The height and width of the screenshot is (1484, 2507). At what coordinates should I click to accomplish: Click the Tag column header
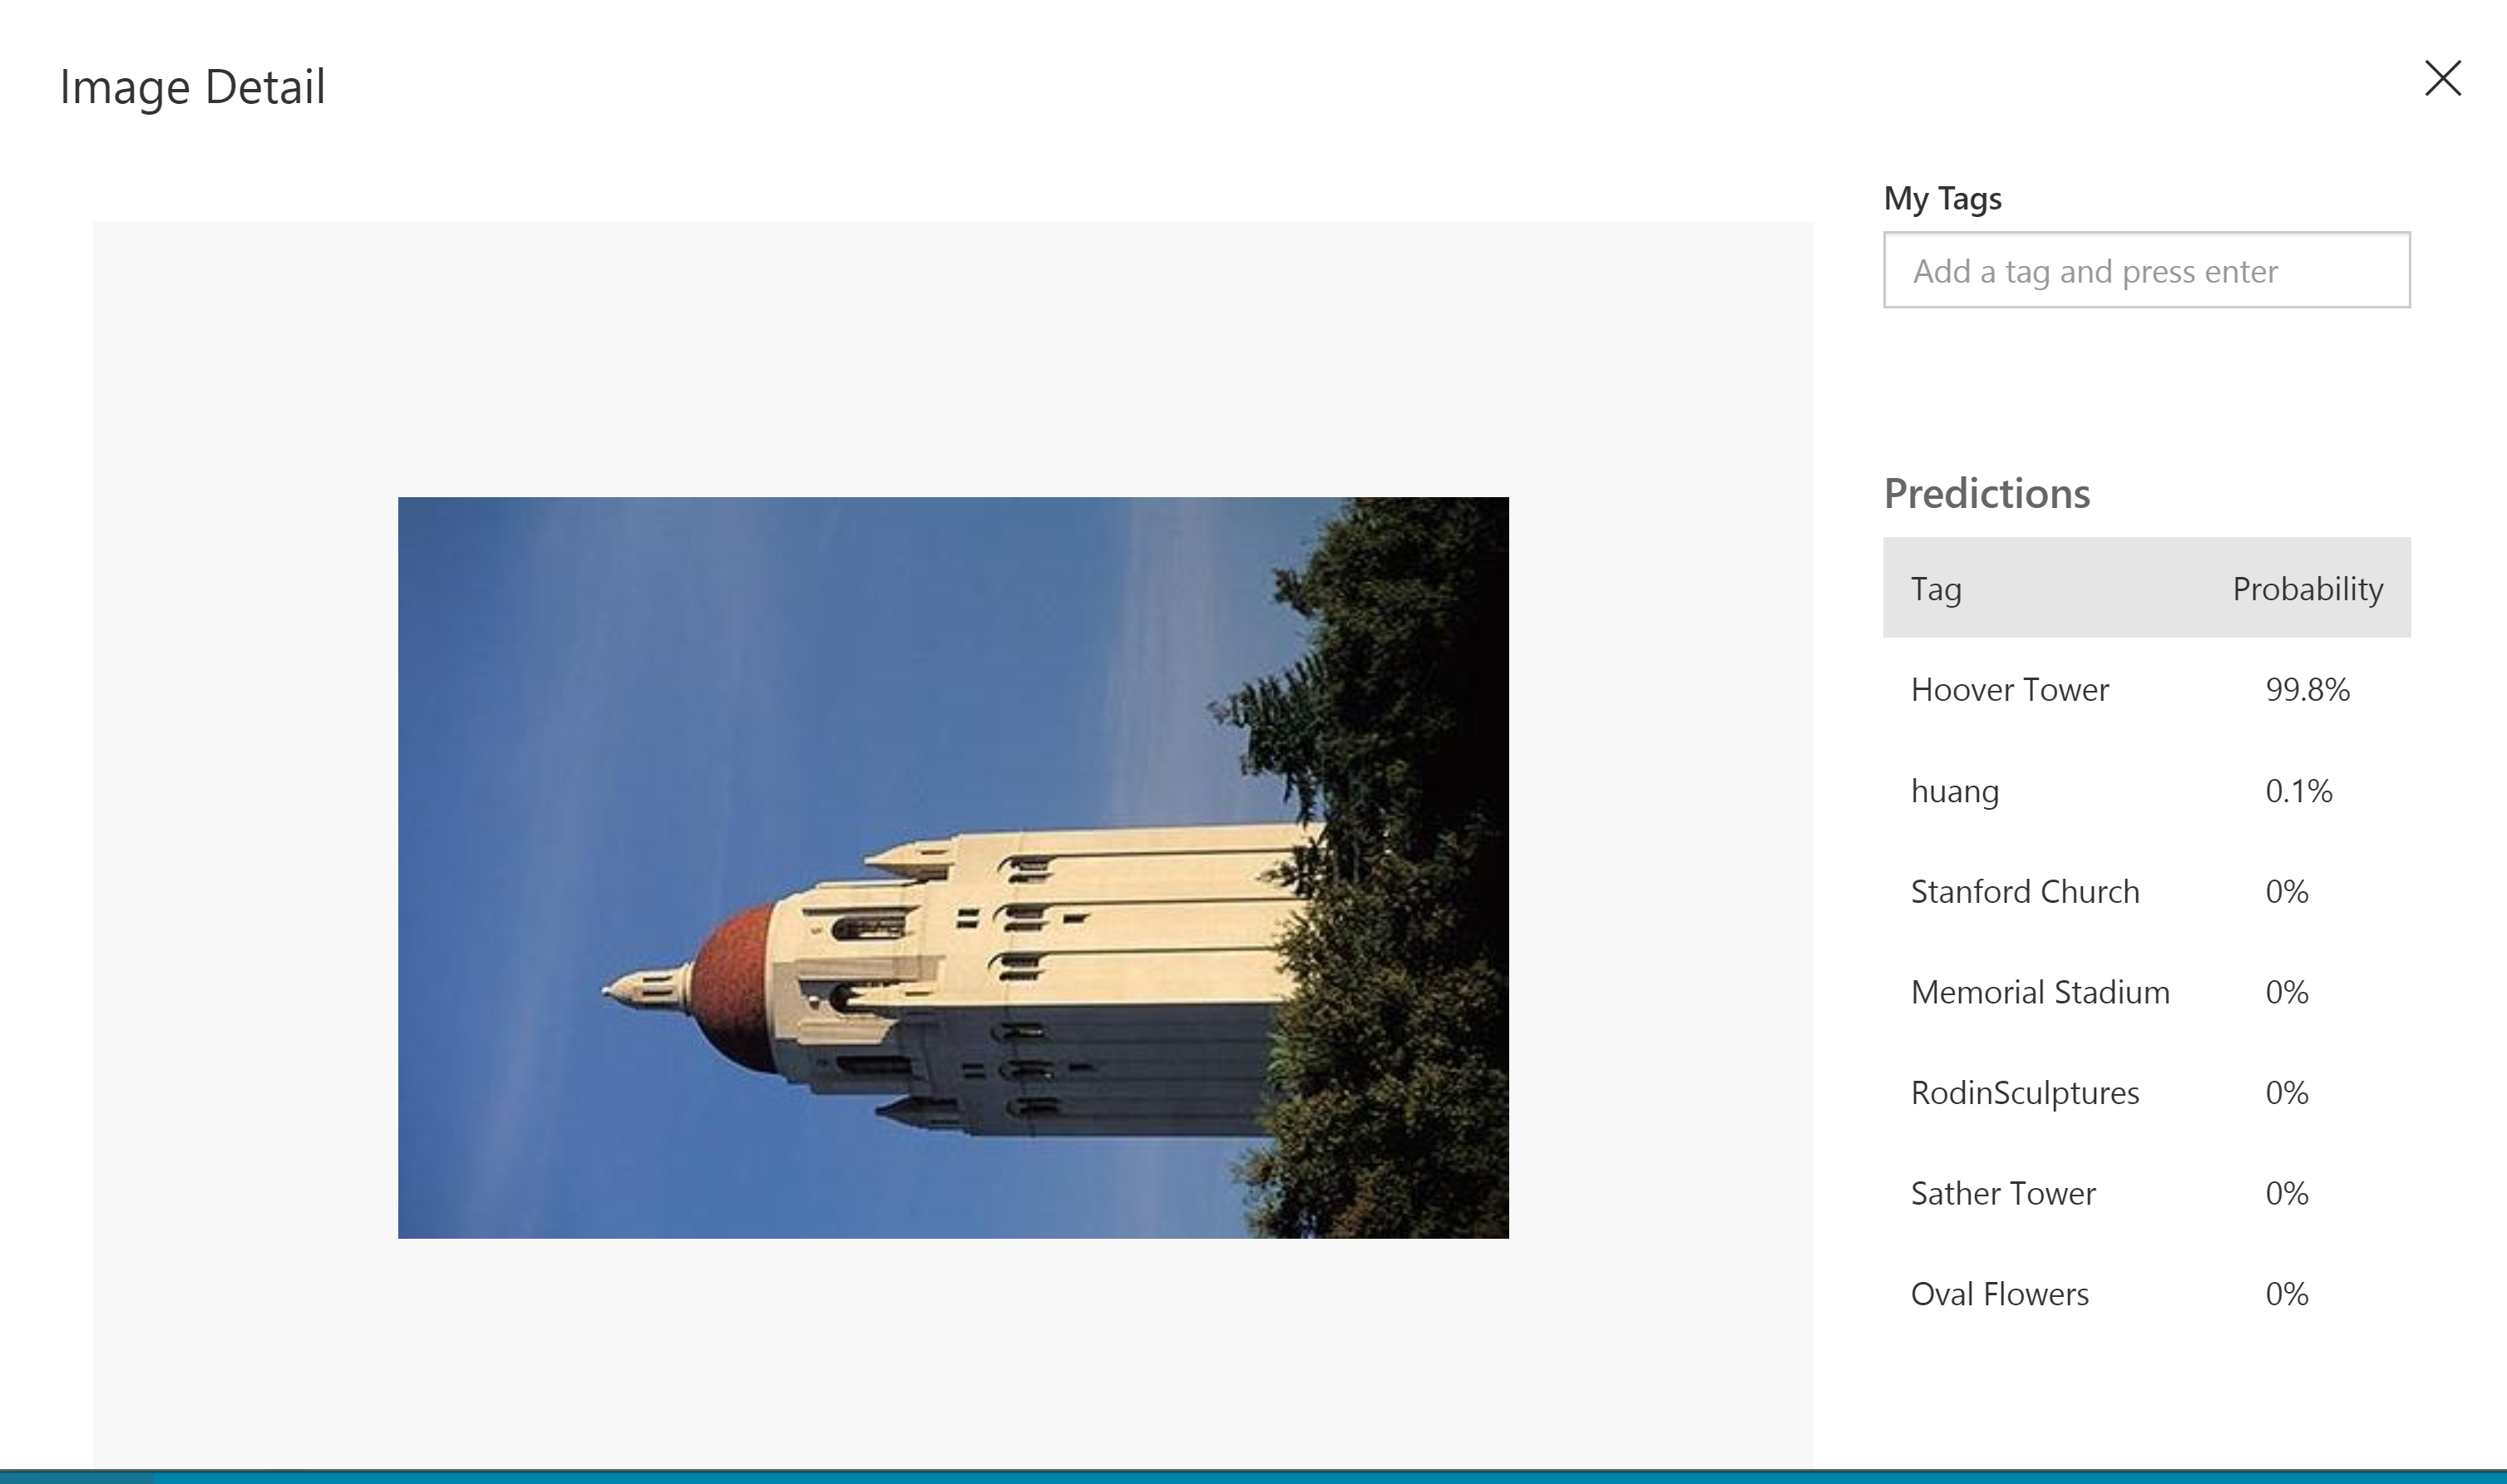(x=1935, y=589)
